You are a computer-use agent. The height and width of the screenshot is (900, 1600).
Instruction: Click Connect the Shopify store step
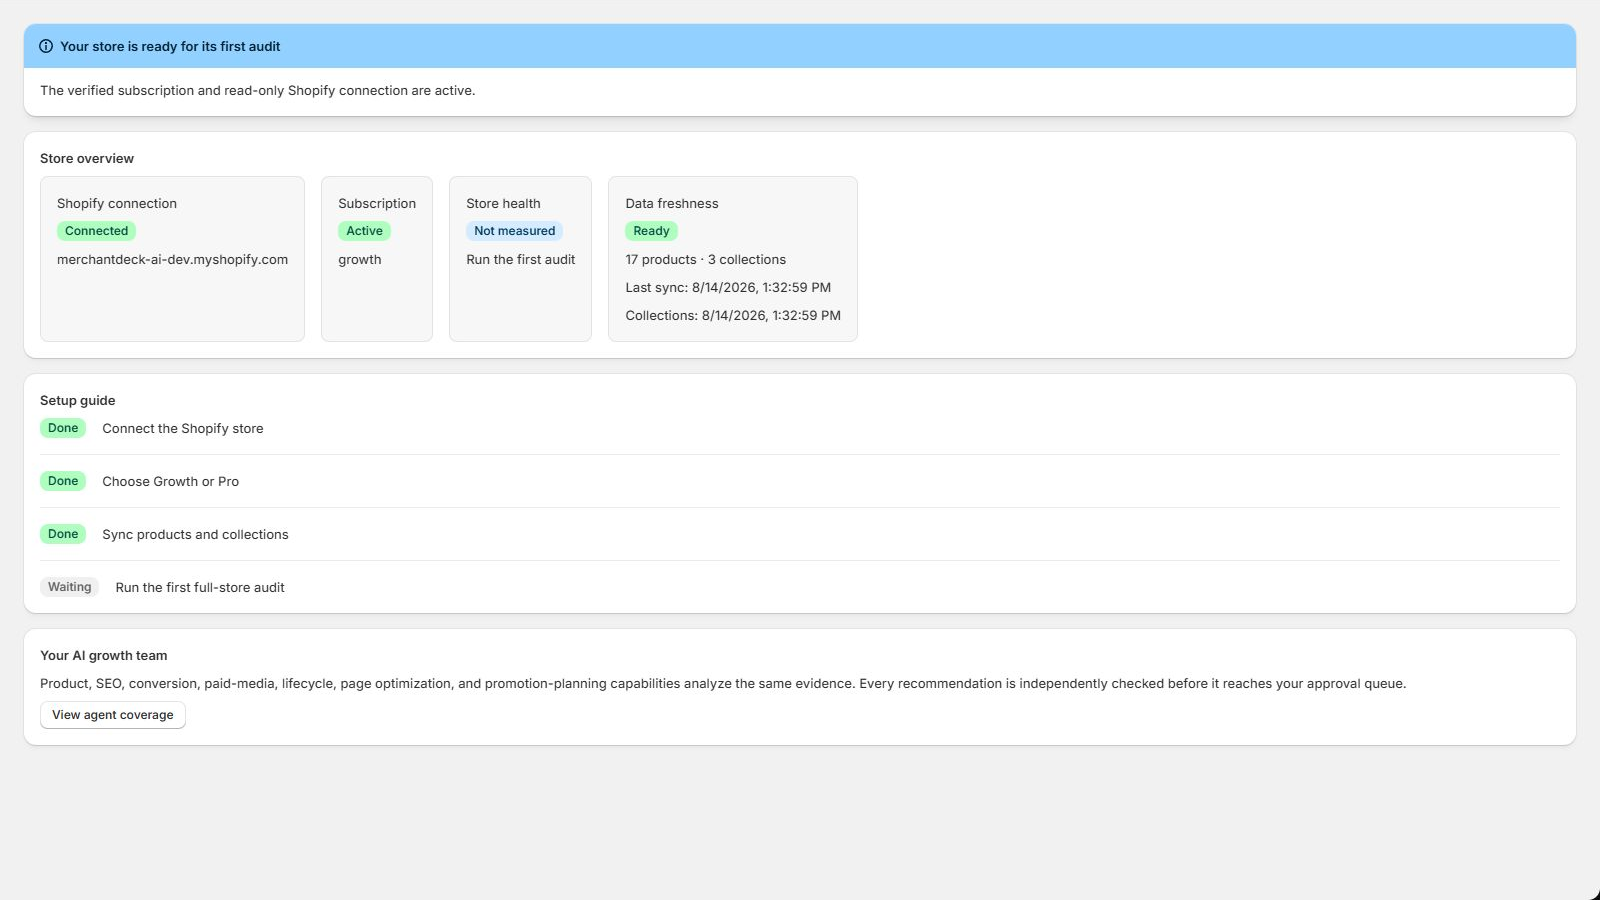[x=183, y=428]
